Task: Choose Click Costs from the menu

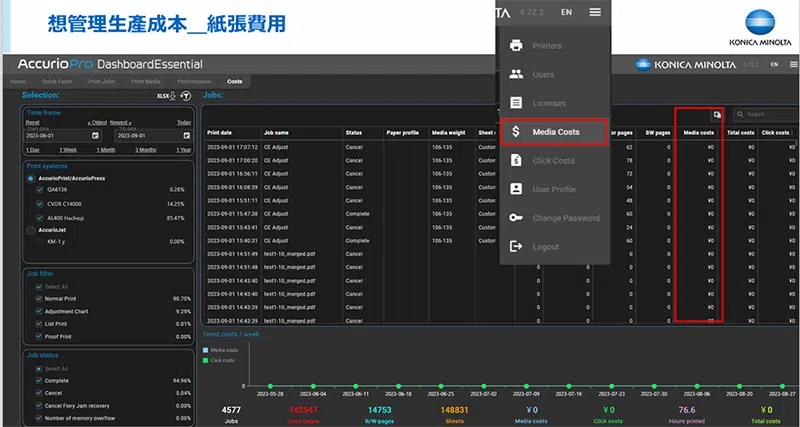Action: (x=555, y=161)
